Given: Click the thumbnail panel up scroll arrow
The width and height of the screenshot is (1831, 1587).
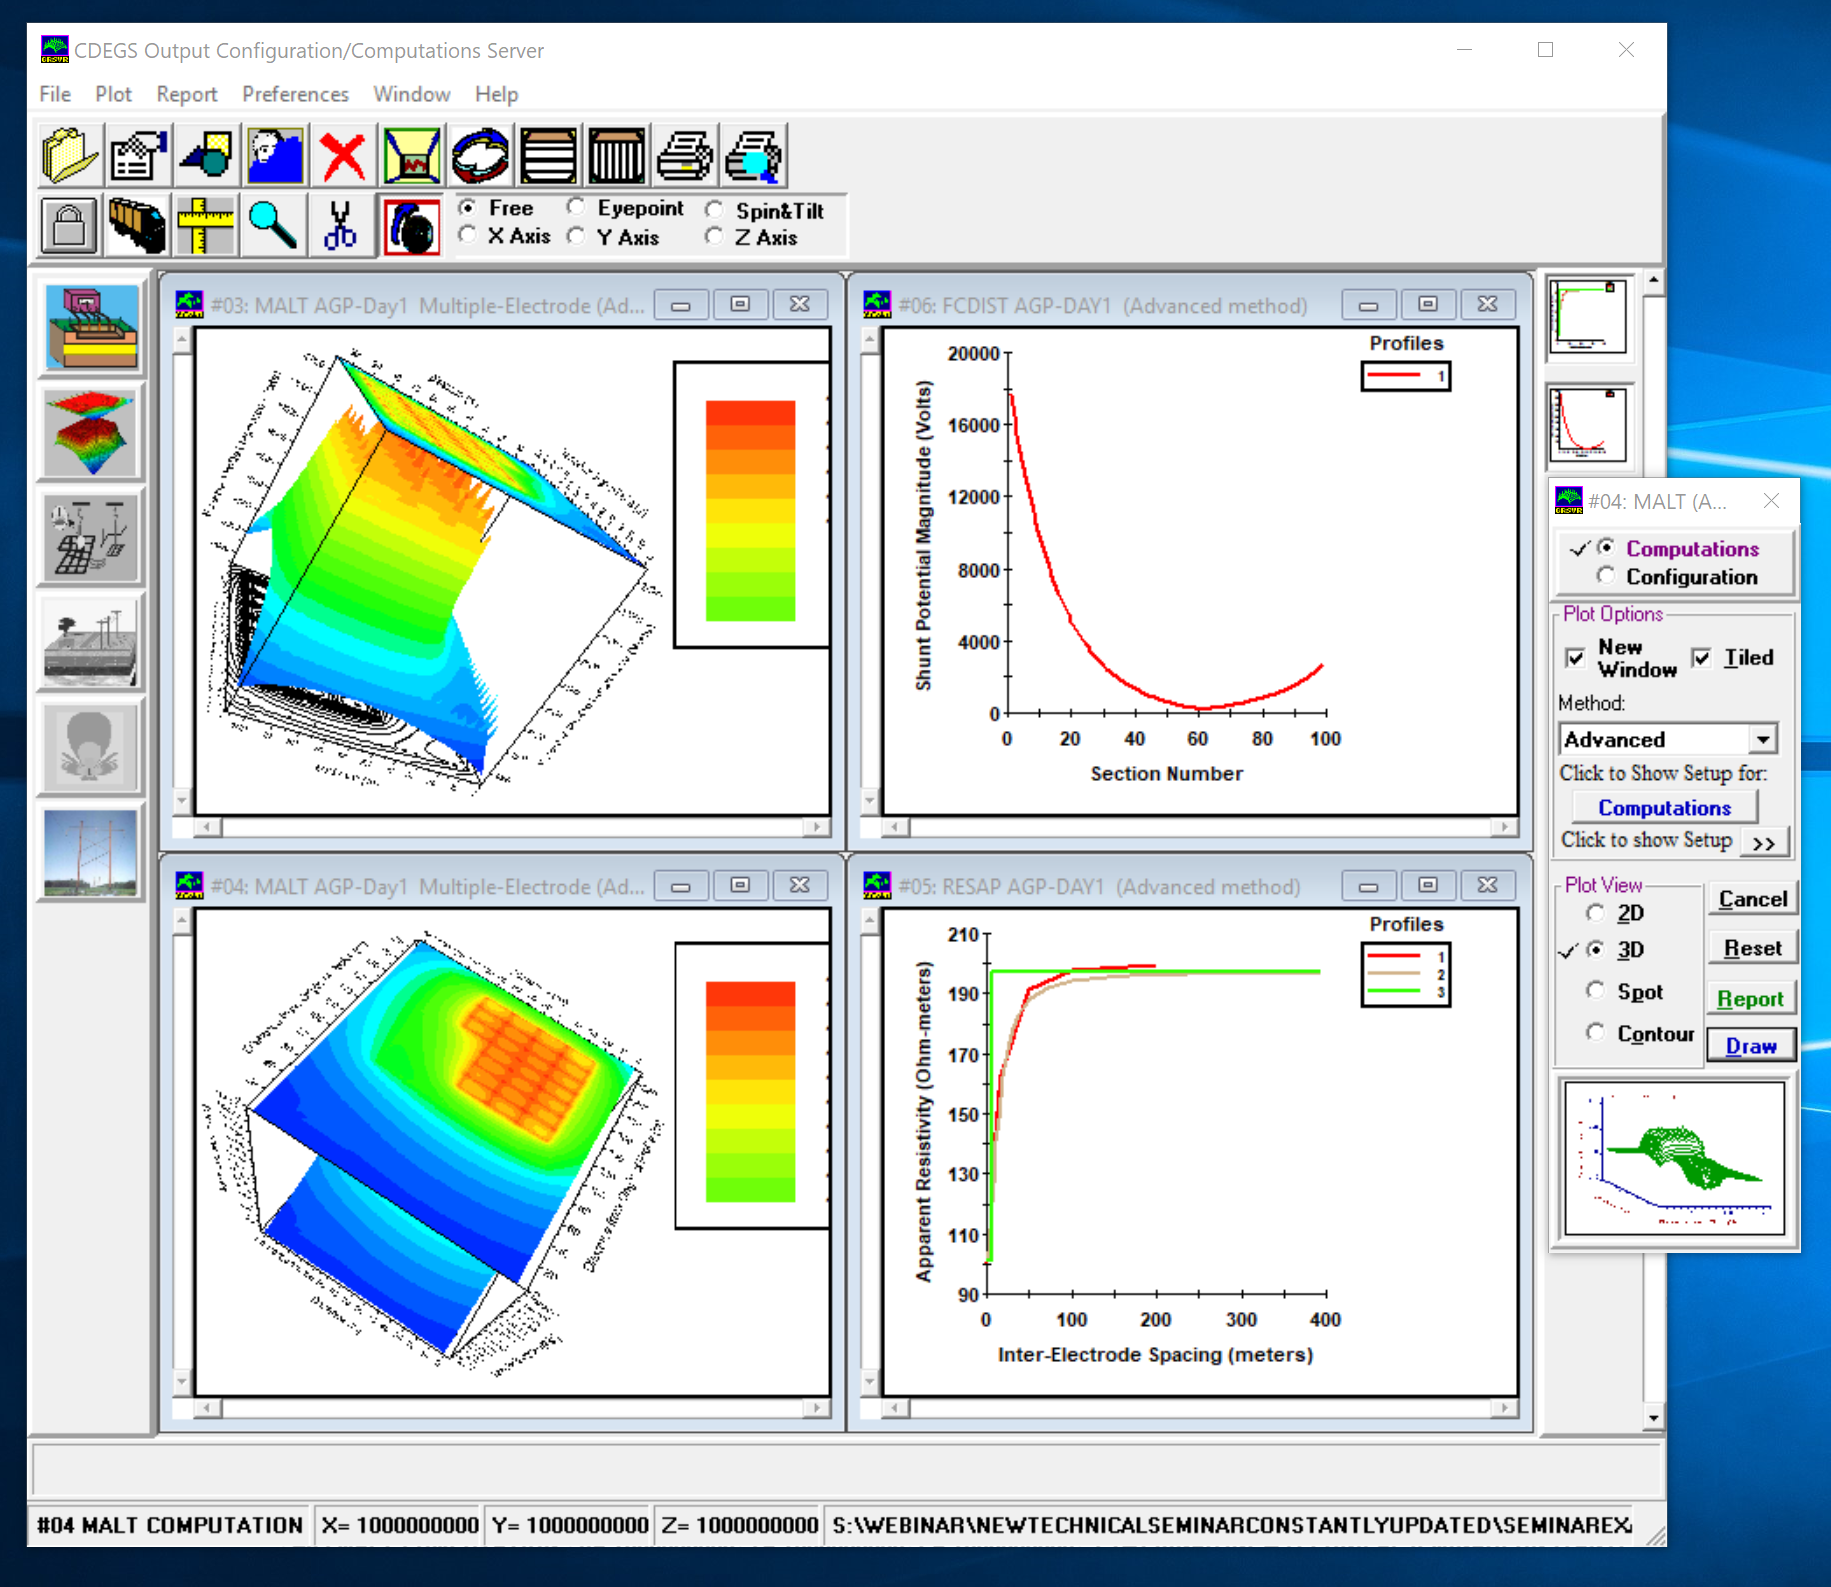Looking at the screenshot, I should pos(1653,281).
